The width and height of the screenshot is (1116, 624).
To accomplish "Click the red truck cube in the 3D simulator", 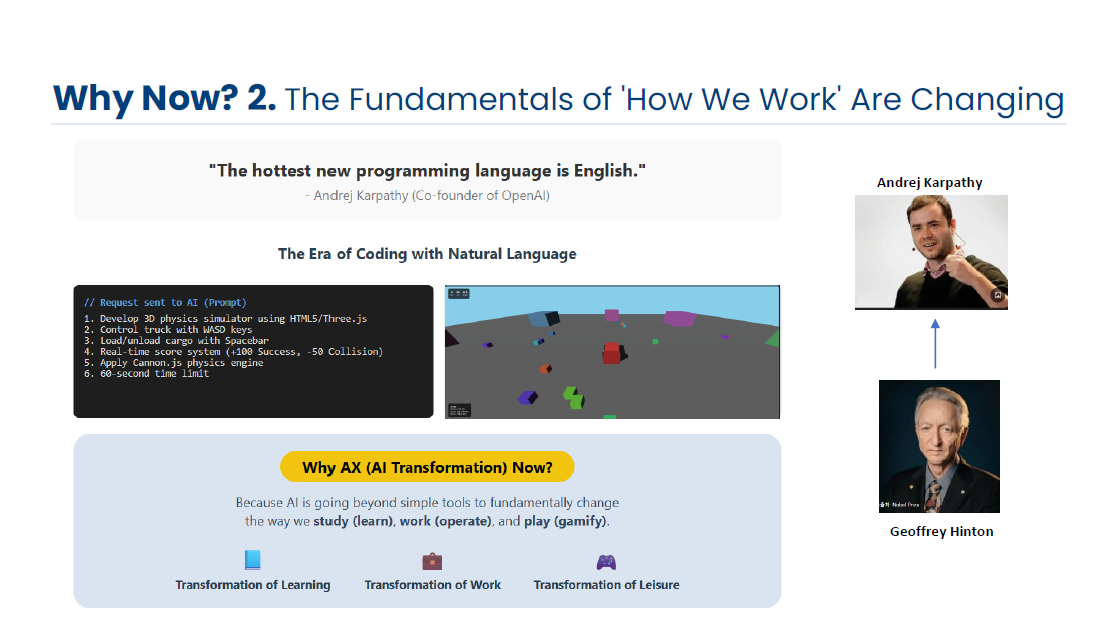I will tap(612, 352).
